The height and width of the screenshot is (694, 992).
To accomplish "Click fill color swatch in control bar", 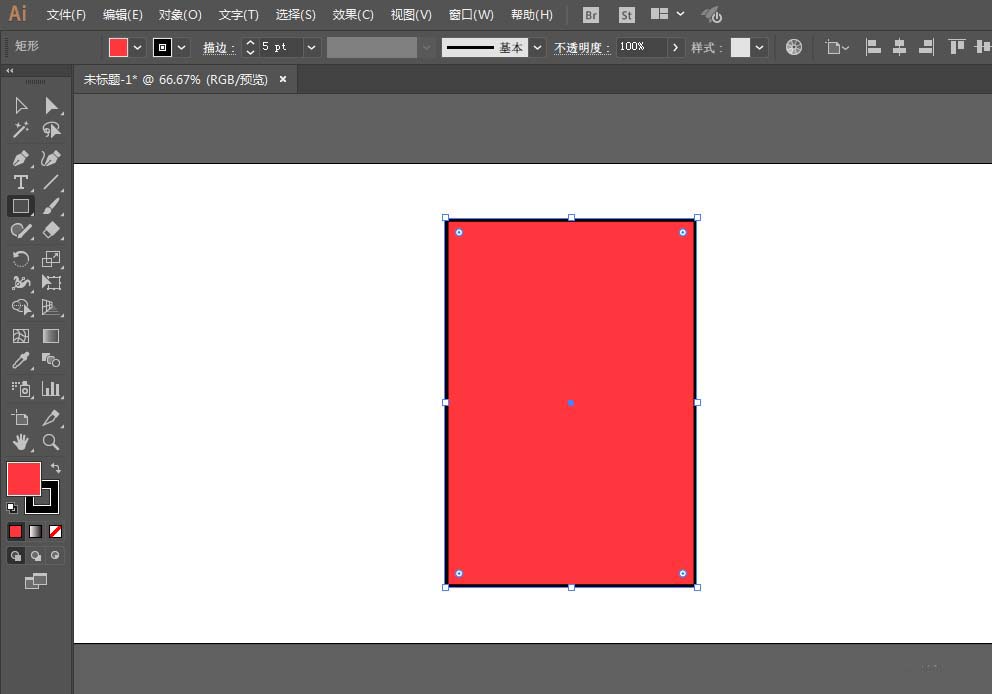I will 118,47.
